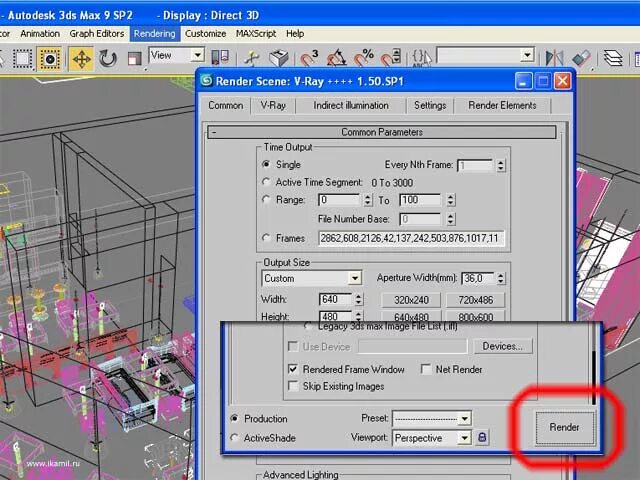Click the Devices... button
This screenshot has height=480, width=640.
point(502,346)
